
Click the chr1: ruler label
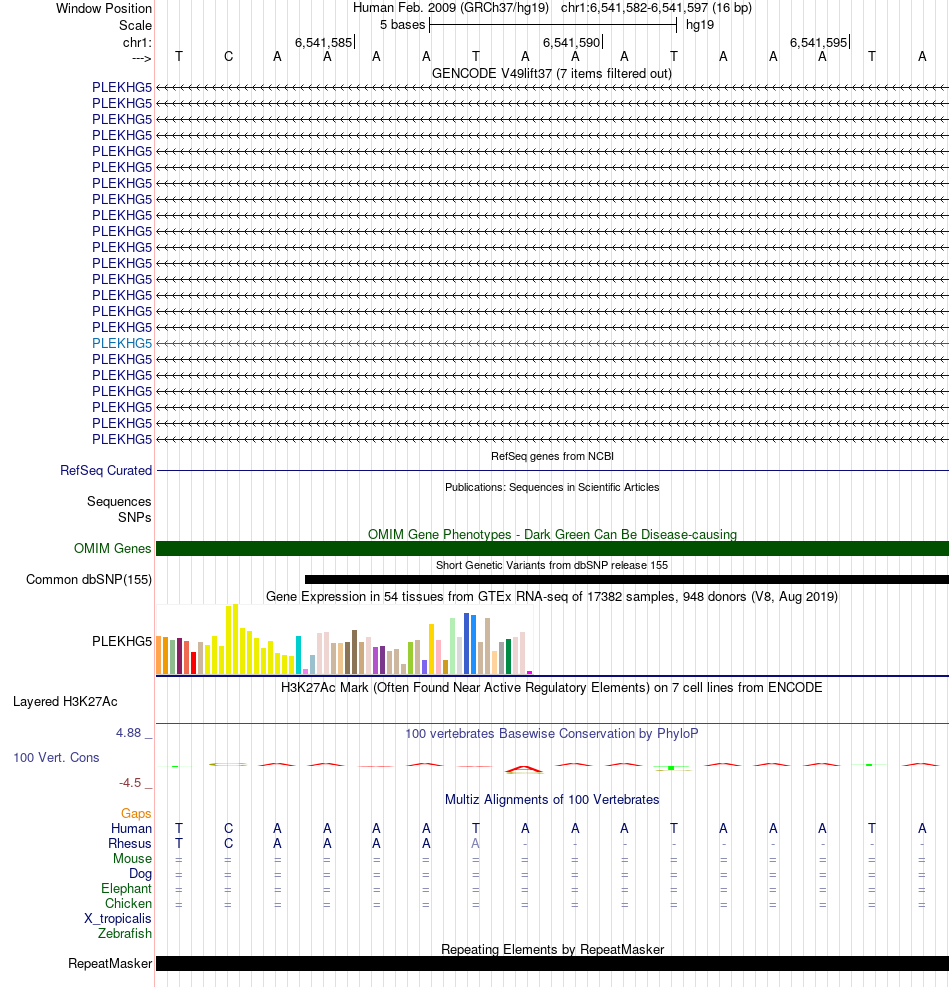(137, 42)
